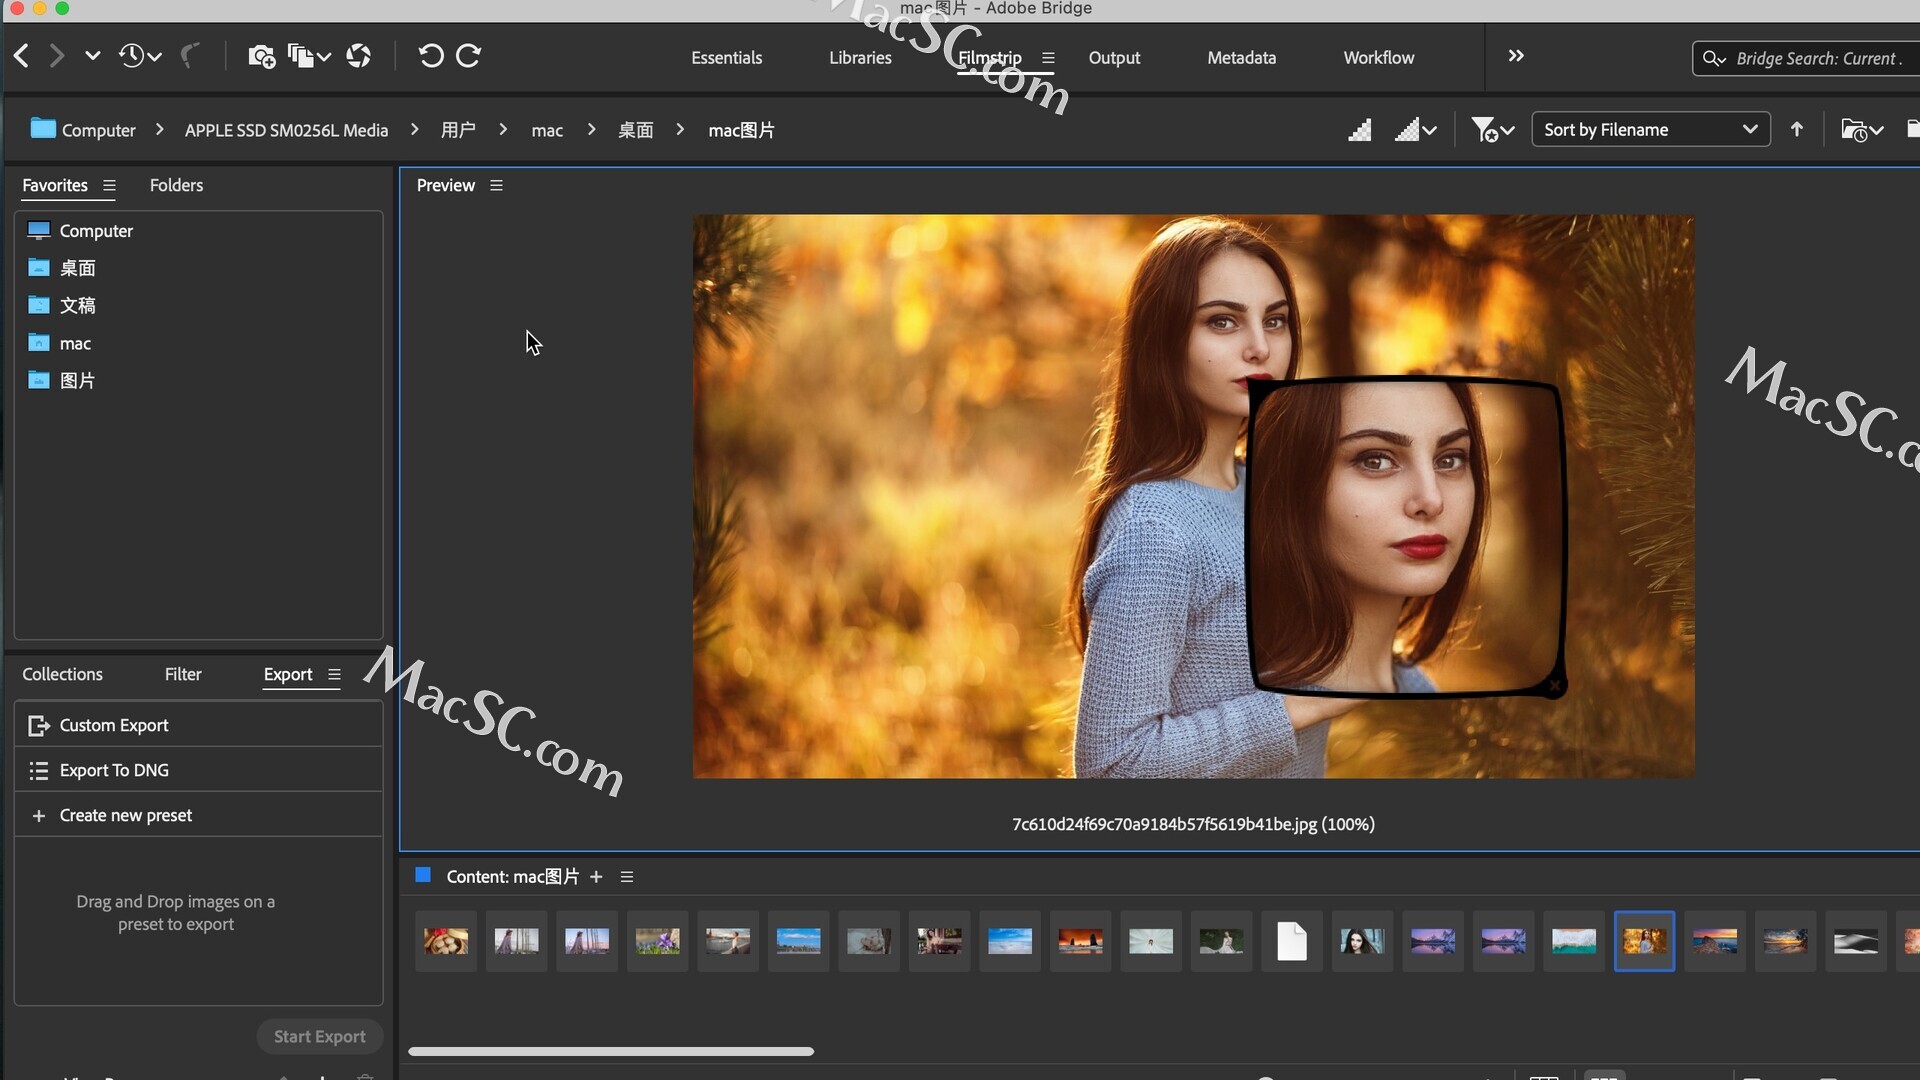Viewport: 1920px width, 1080px height.
Task: Click the rotate clockwise icon
Action: (x=469, y=55)
